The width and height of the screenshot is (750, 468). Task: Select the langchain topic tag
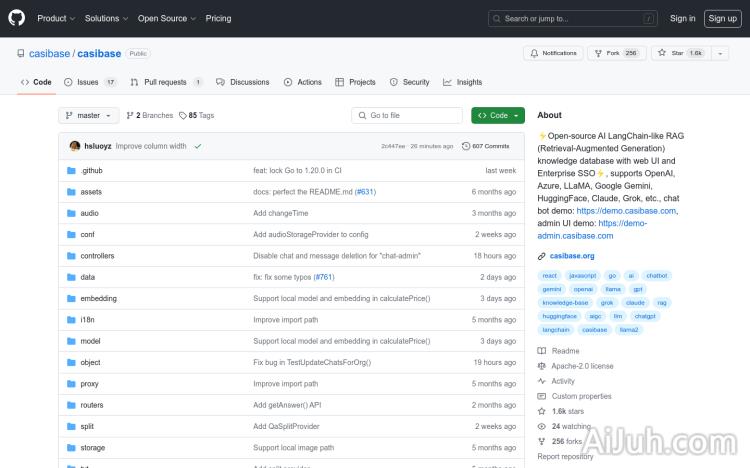[555, 329]
